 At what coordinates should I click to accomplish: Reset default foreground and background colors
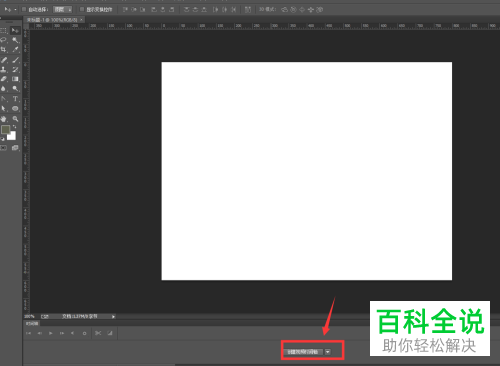pyautogui.click(x=3, y=139)
